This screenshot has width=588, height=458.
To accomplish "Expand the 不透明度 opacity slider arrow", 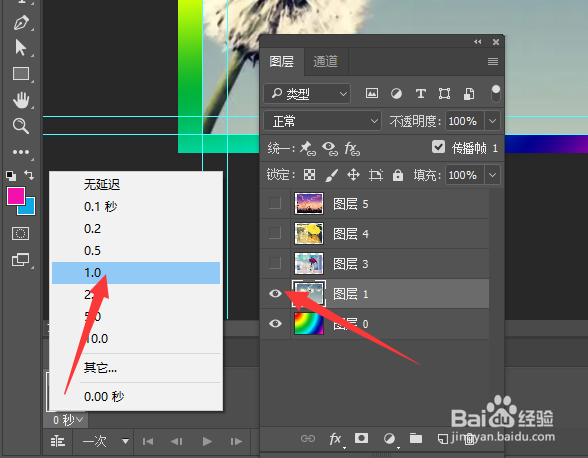I will [x=492, y=121].
